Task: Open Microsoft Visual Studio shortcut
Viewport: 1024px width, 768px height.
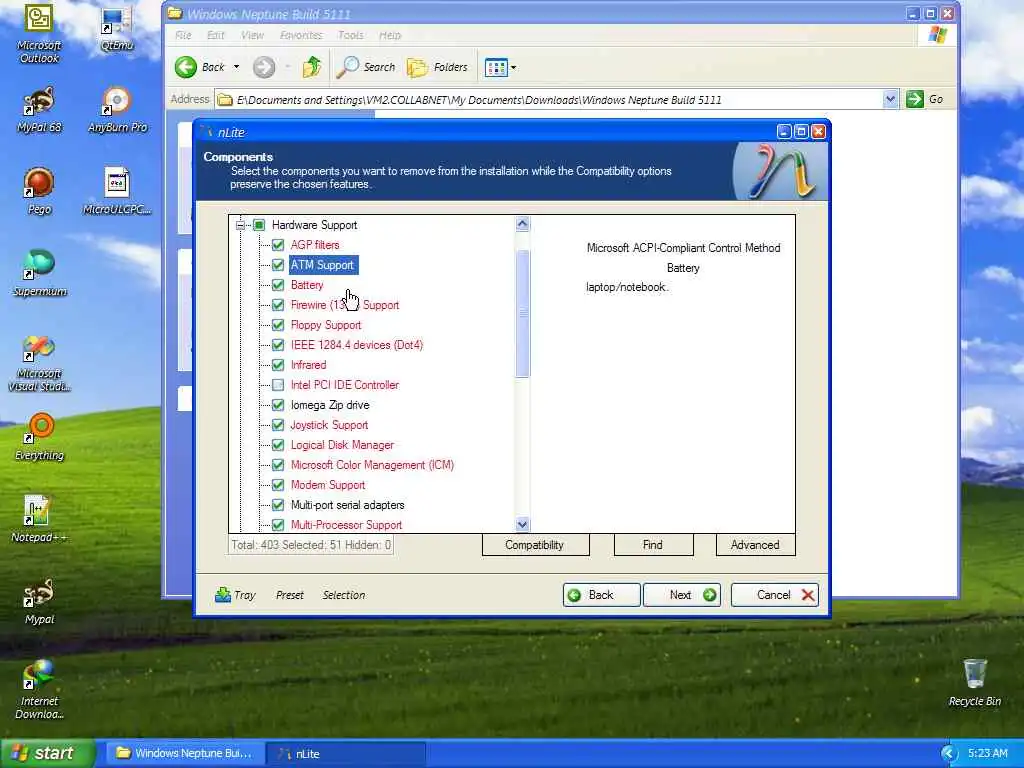Action: tap(39, 363)
